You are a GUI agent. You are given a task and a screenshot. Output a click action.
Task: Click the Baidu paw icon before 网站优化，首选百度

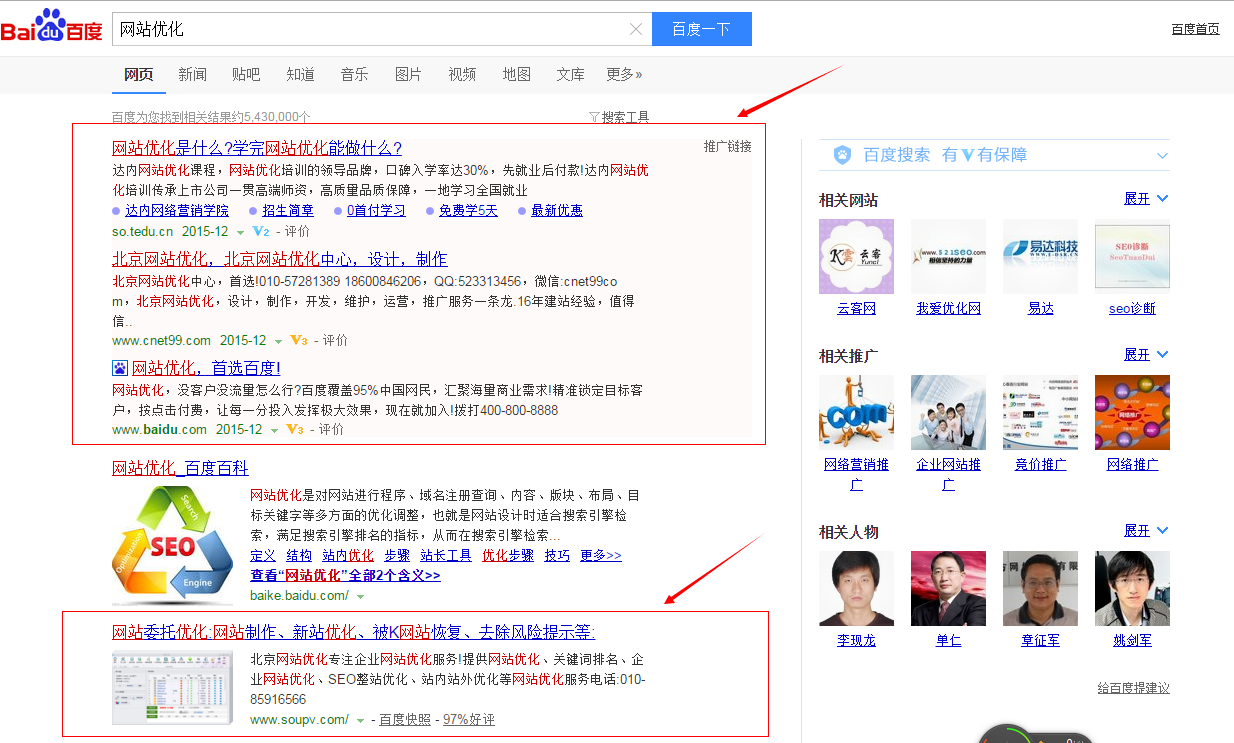tap(120, 367)
